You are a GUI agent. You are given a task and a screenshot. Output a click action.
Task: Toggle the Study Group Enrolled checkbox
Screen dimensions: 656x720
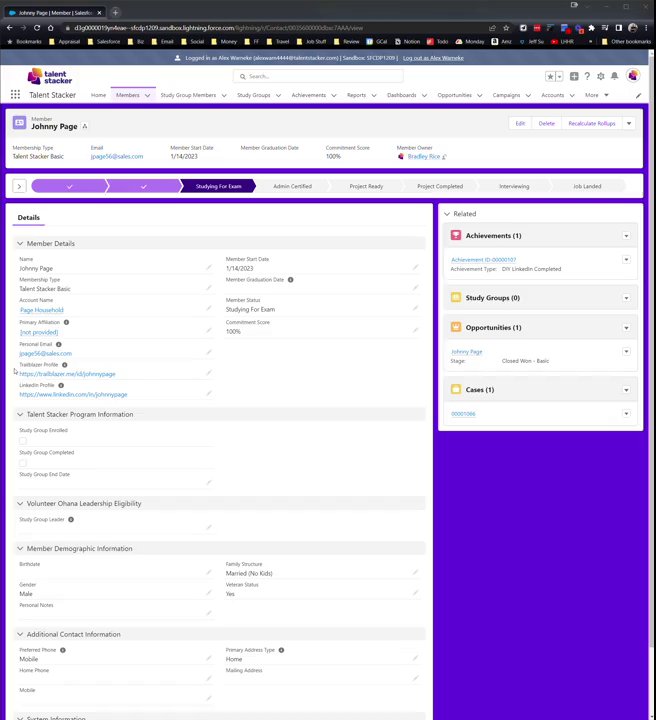23,441
